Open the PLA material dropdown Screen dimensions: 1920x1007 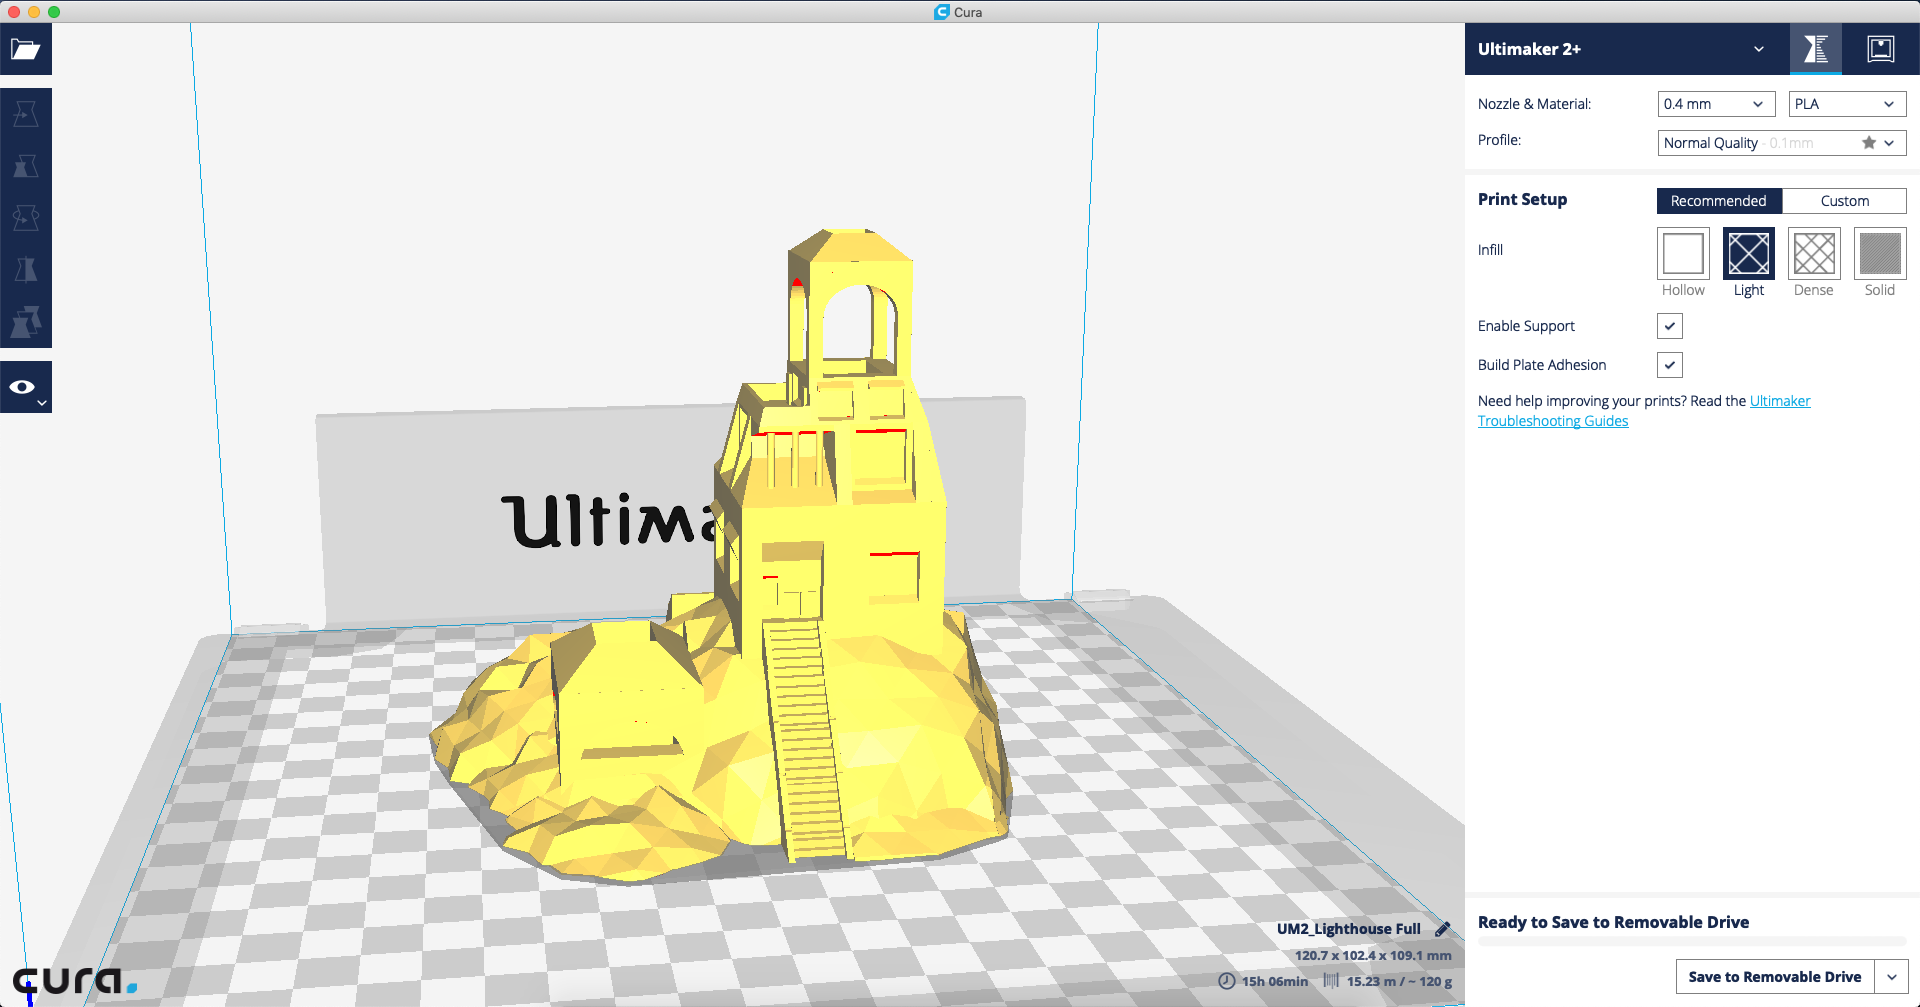1847,104
